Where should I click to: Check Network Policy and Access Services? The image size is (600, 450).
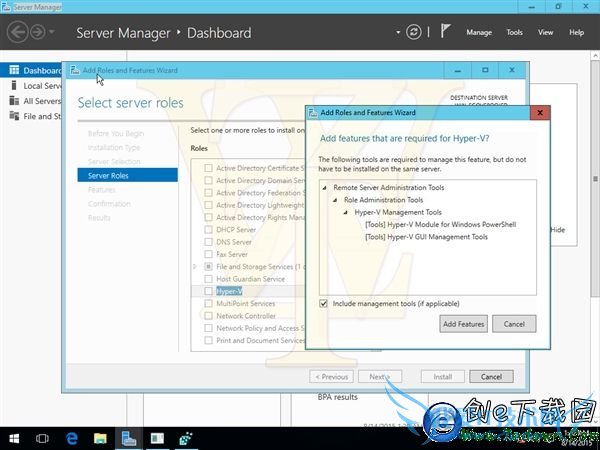(209, 328)
